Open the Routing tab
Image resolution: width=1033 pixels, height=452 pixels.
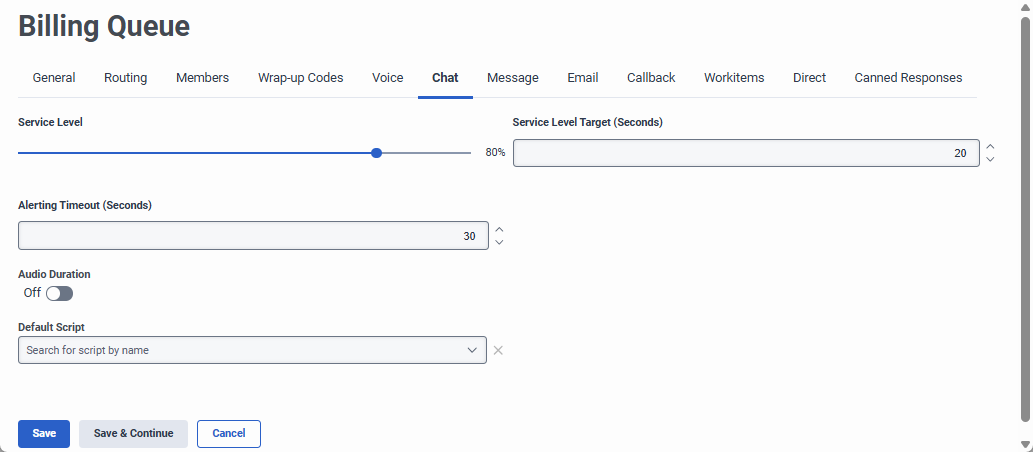pyautogui.click(x=126, y=78)
